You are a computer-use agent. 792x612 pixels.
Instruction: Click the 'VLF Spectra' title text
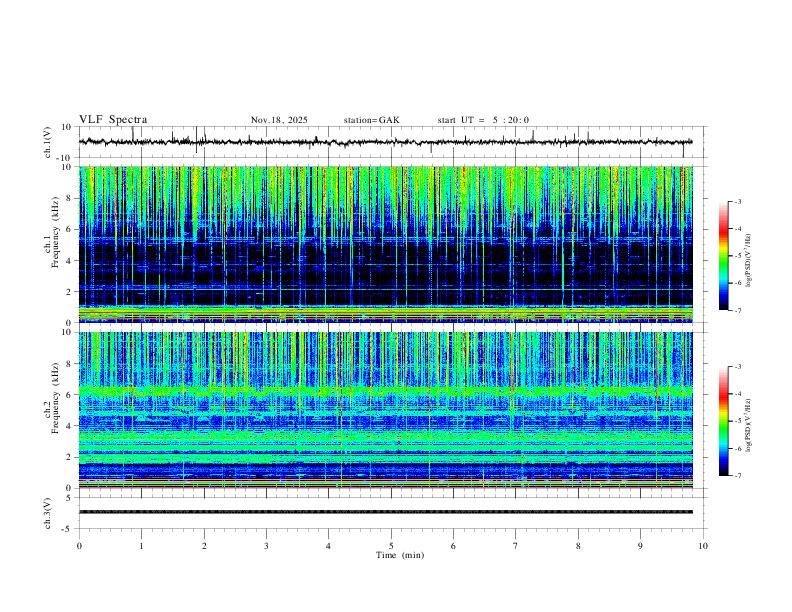pyautogui.click(x=113, y=120)
